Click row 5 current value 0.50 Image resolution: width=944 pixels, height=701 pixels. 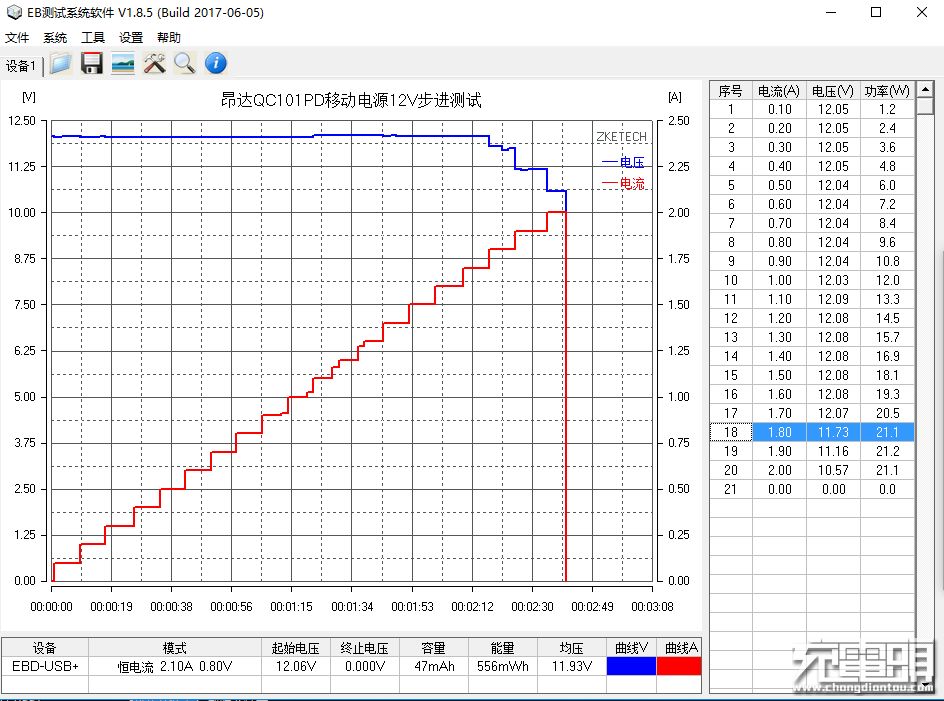point(779,185)
